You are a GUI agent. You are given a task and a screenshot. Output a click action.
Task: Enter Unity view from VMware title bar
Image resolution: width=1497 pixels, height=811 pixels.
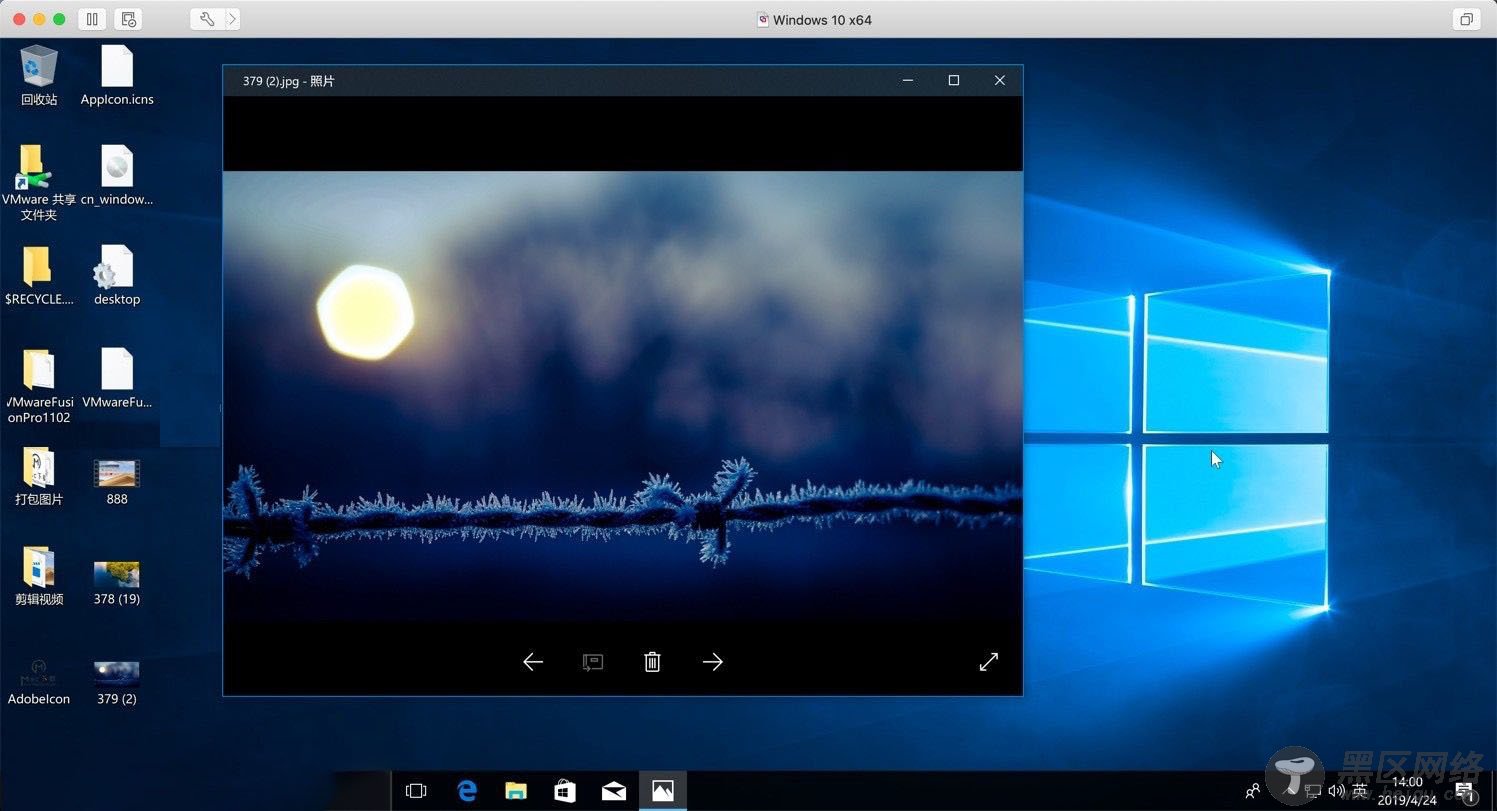tap(1466, 19)
